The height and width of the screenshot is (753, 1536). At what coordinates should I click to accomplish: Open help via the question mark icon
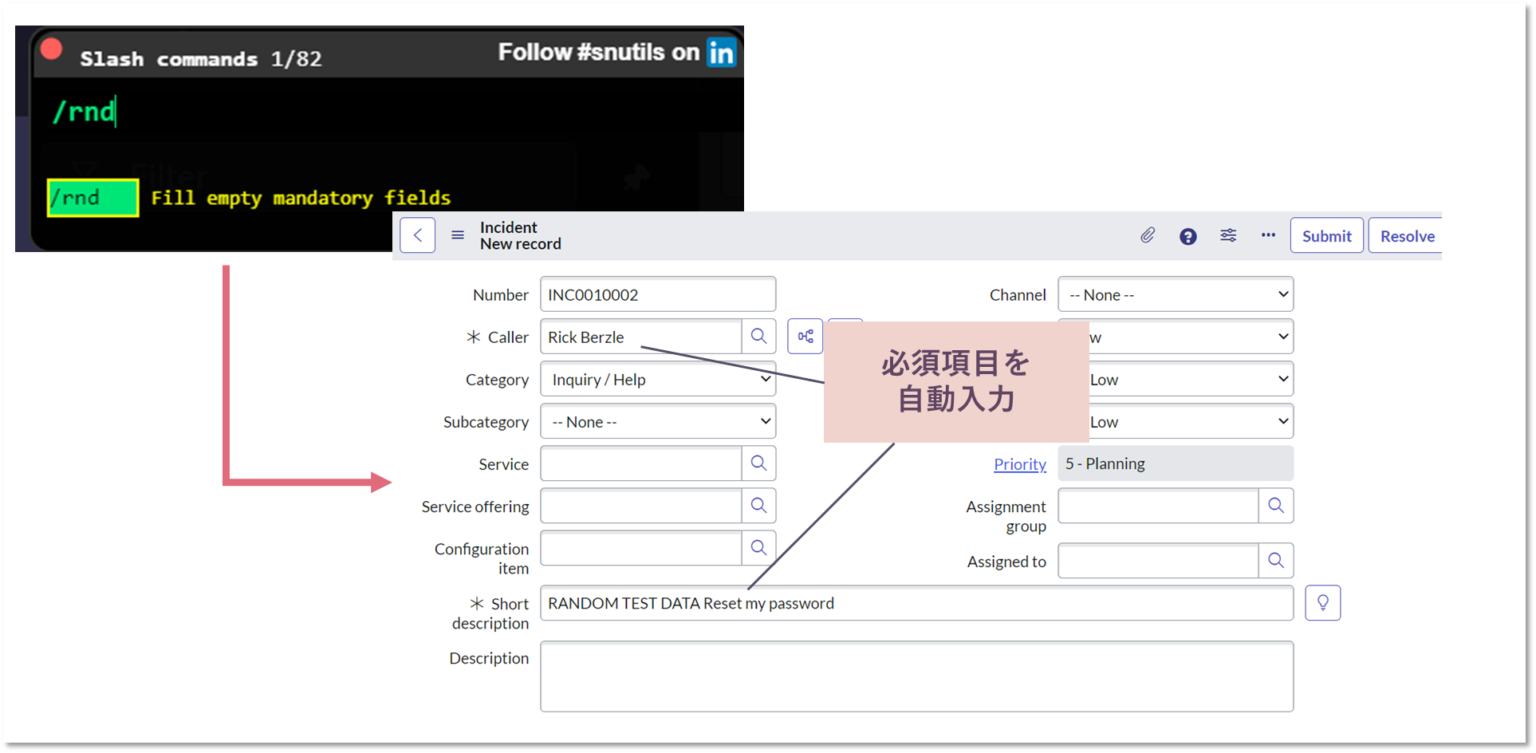click(x=1187, y=235)
